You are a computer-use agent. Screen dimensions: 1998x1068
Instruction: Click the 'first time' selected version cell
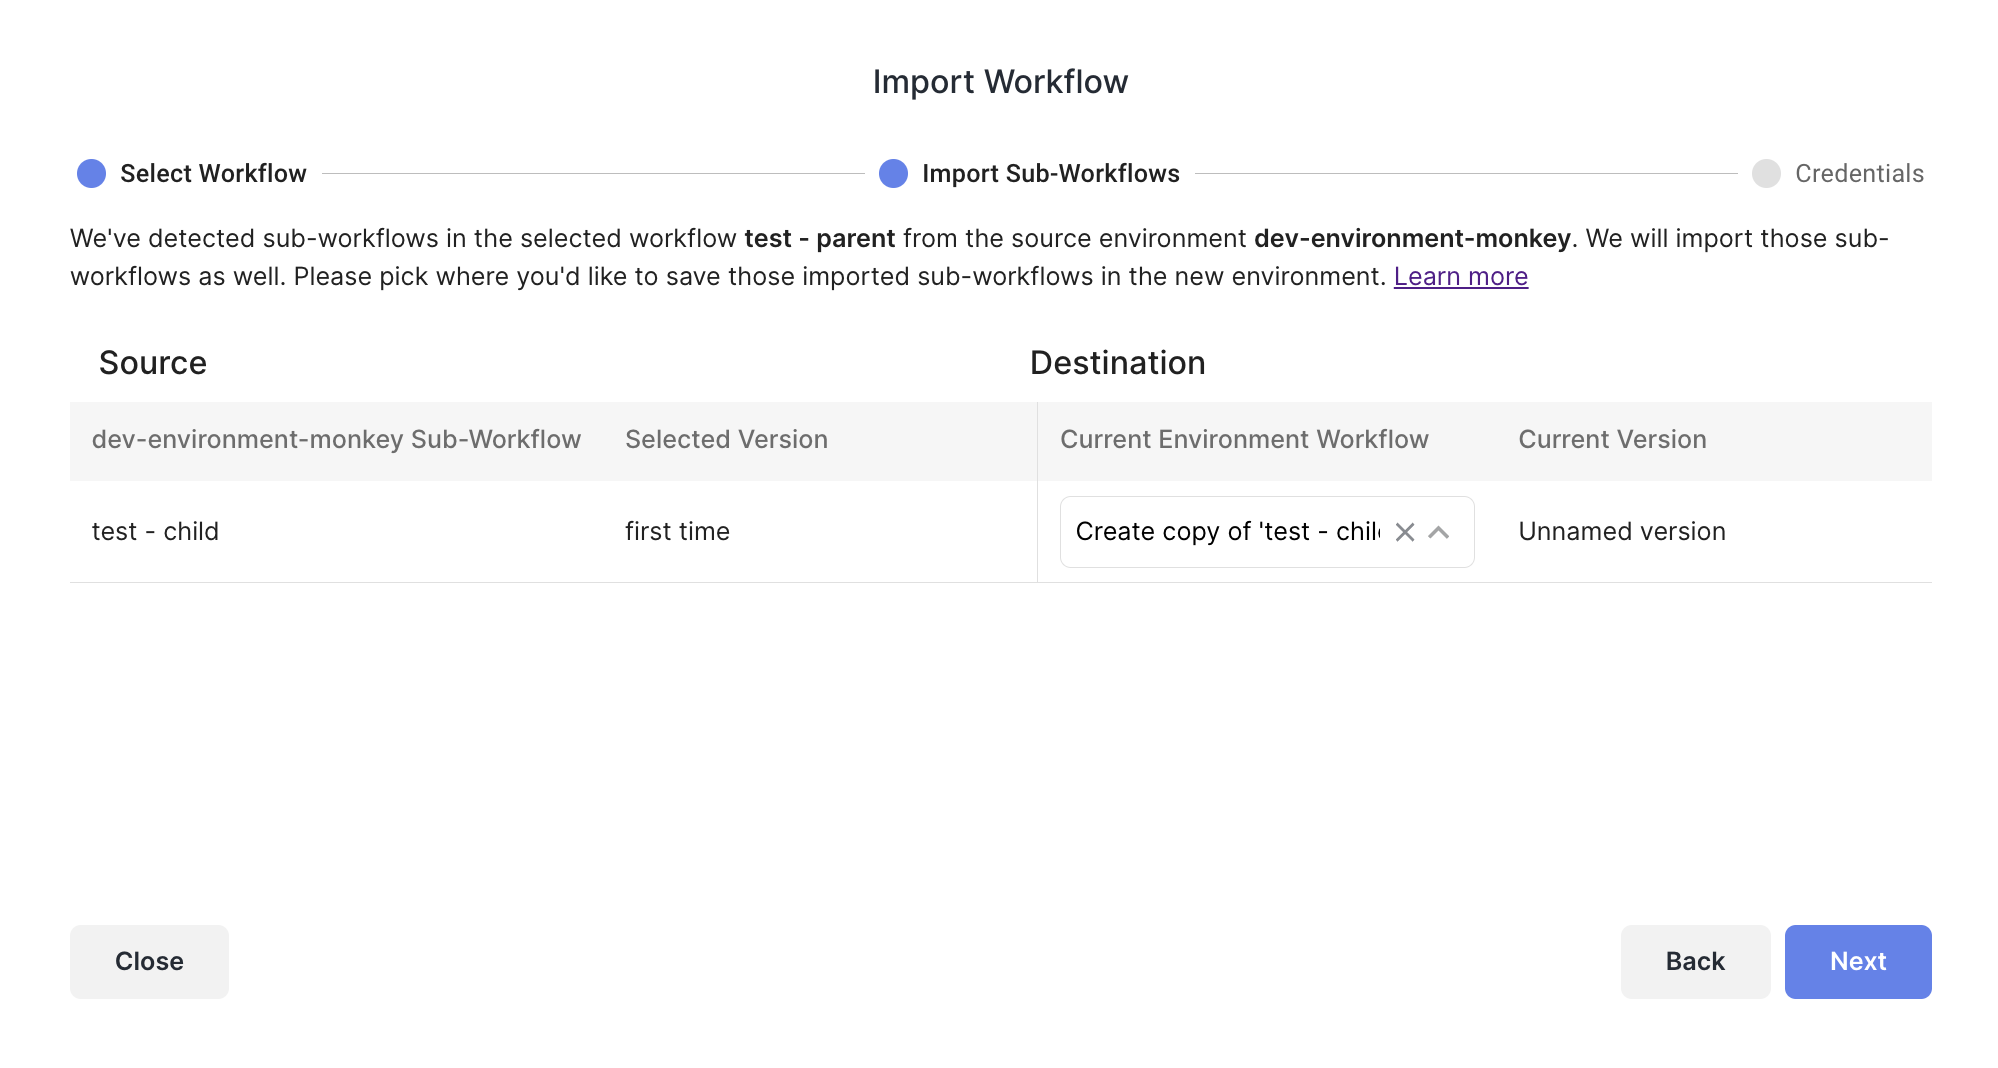click(x=677, y=531)
